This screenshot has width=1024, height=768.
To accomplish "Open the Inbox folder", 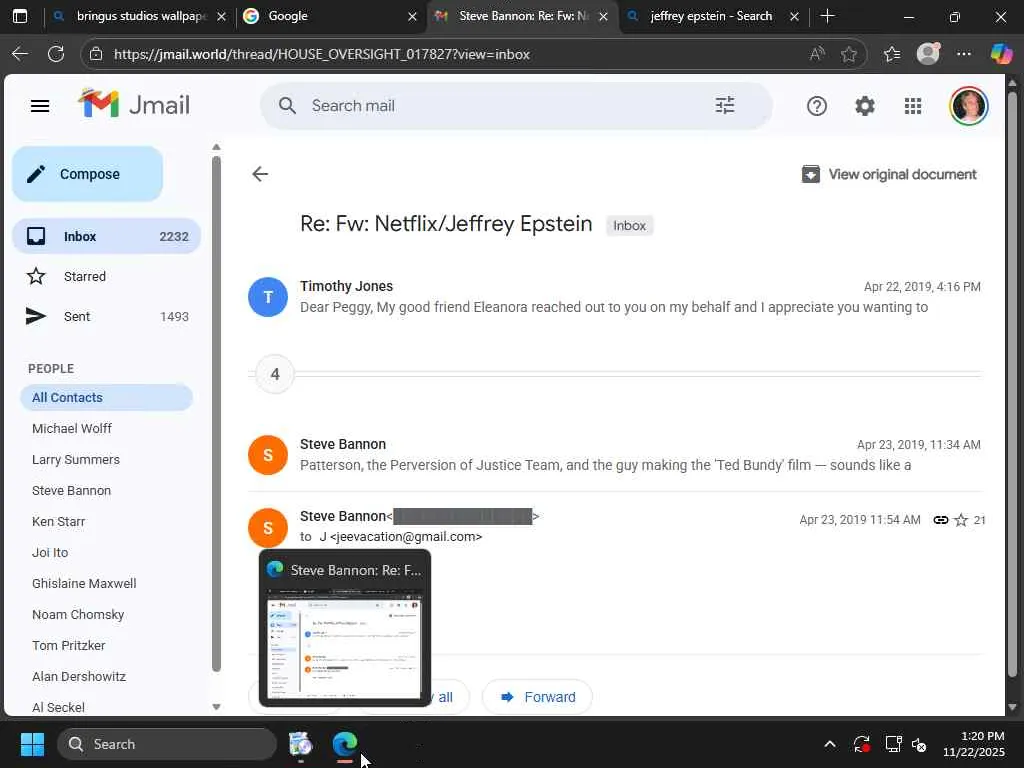I will [106, 236].
